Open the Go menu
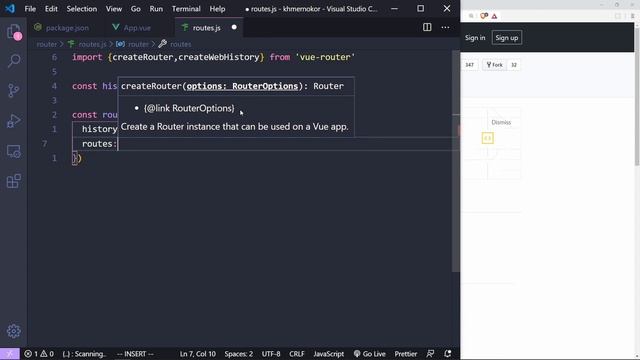The height and width of the screenshot is (360, 640). tap(136, 9)
